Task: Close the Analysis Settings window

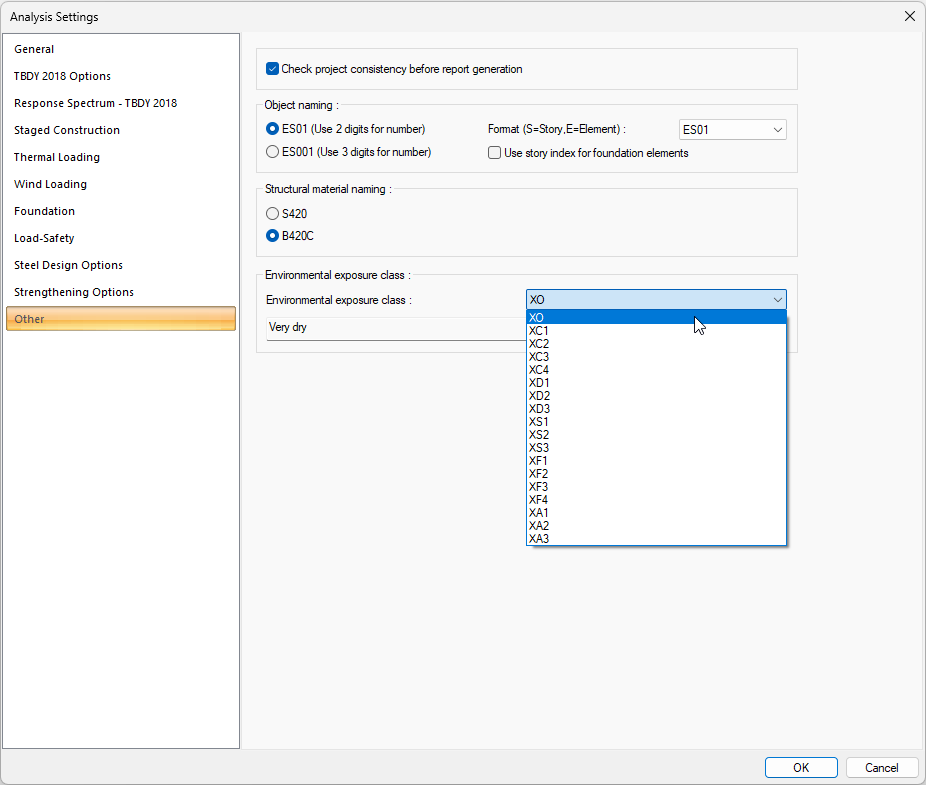Action: tap(909, 16)
